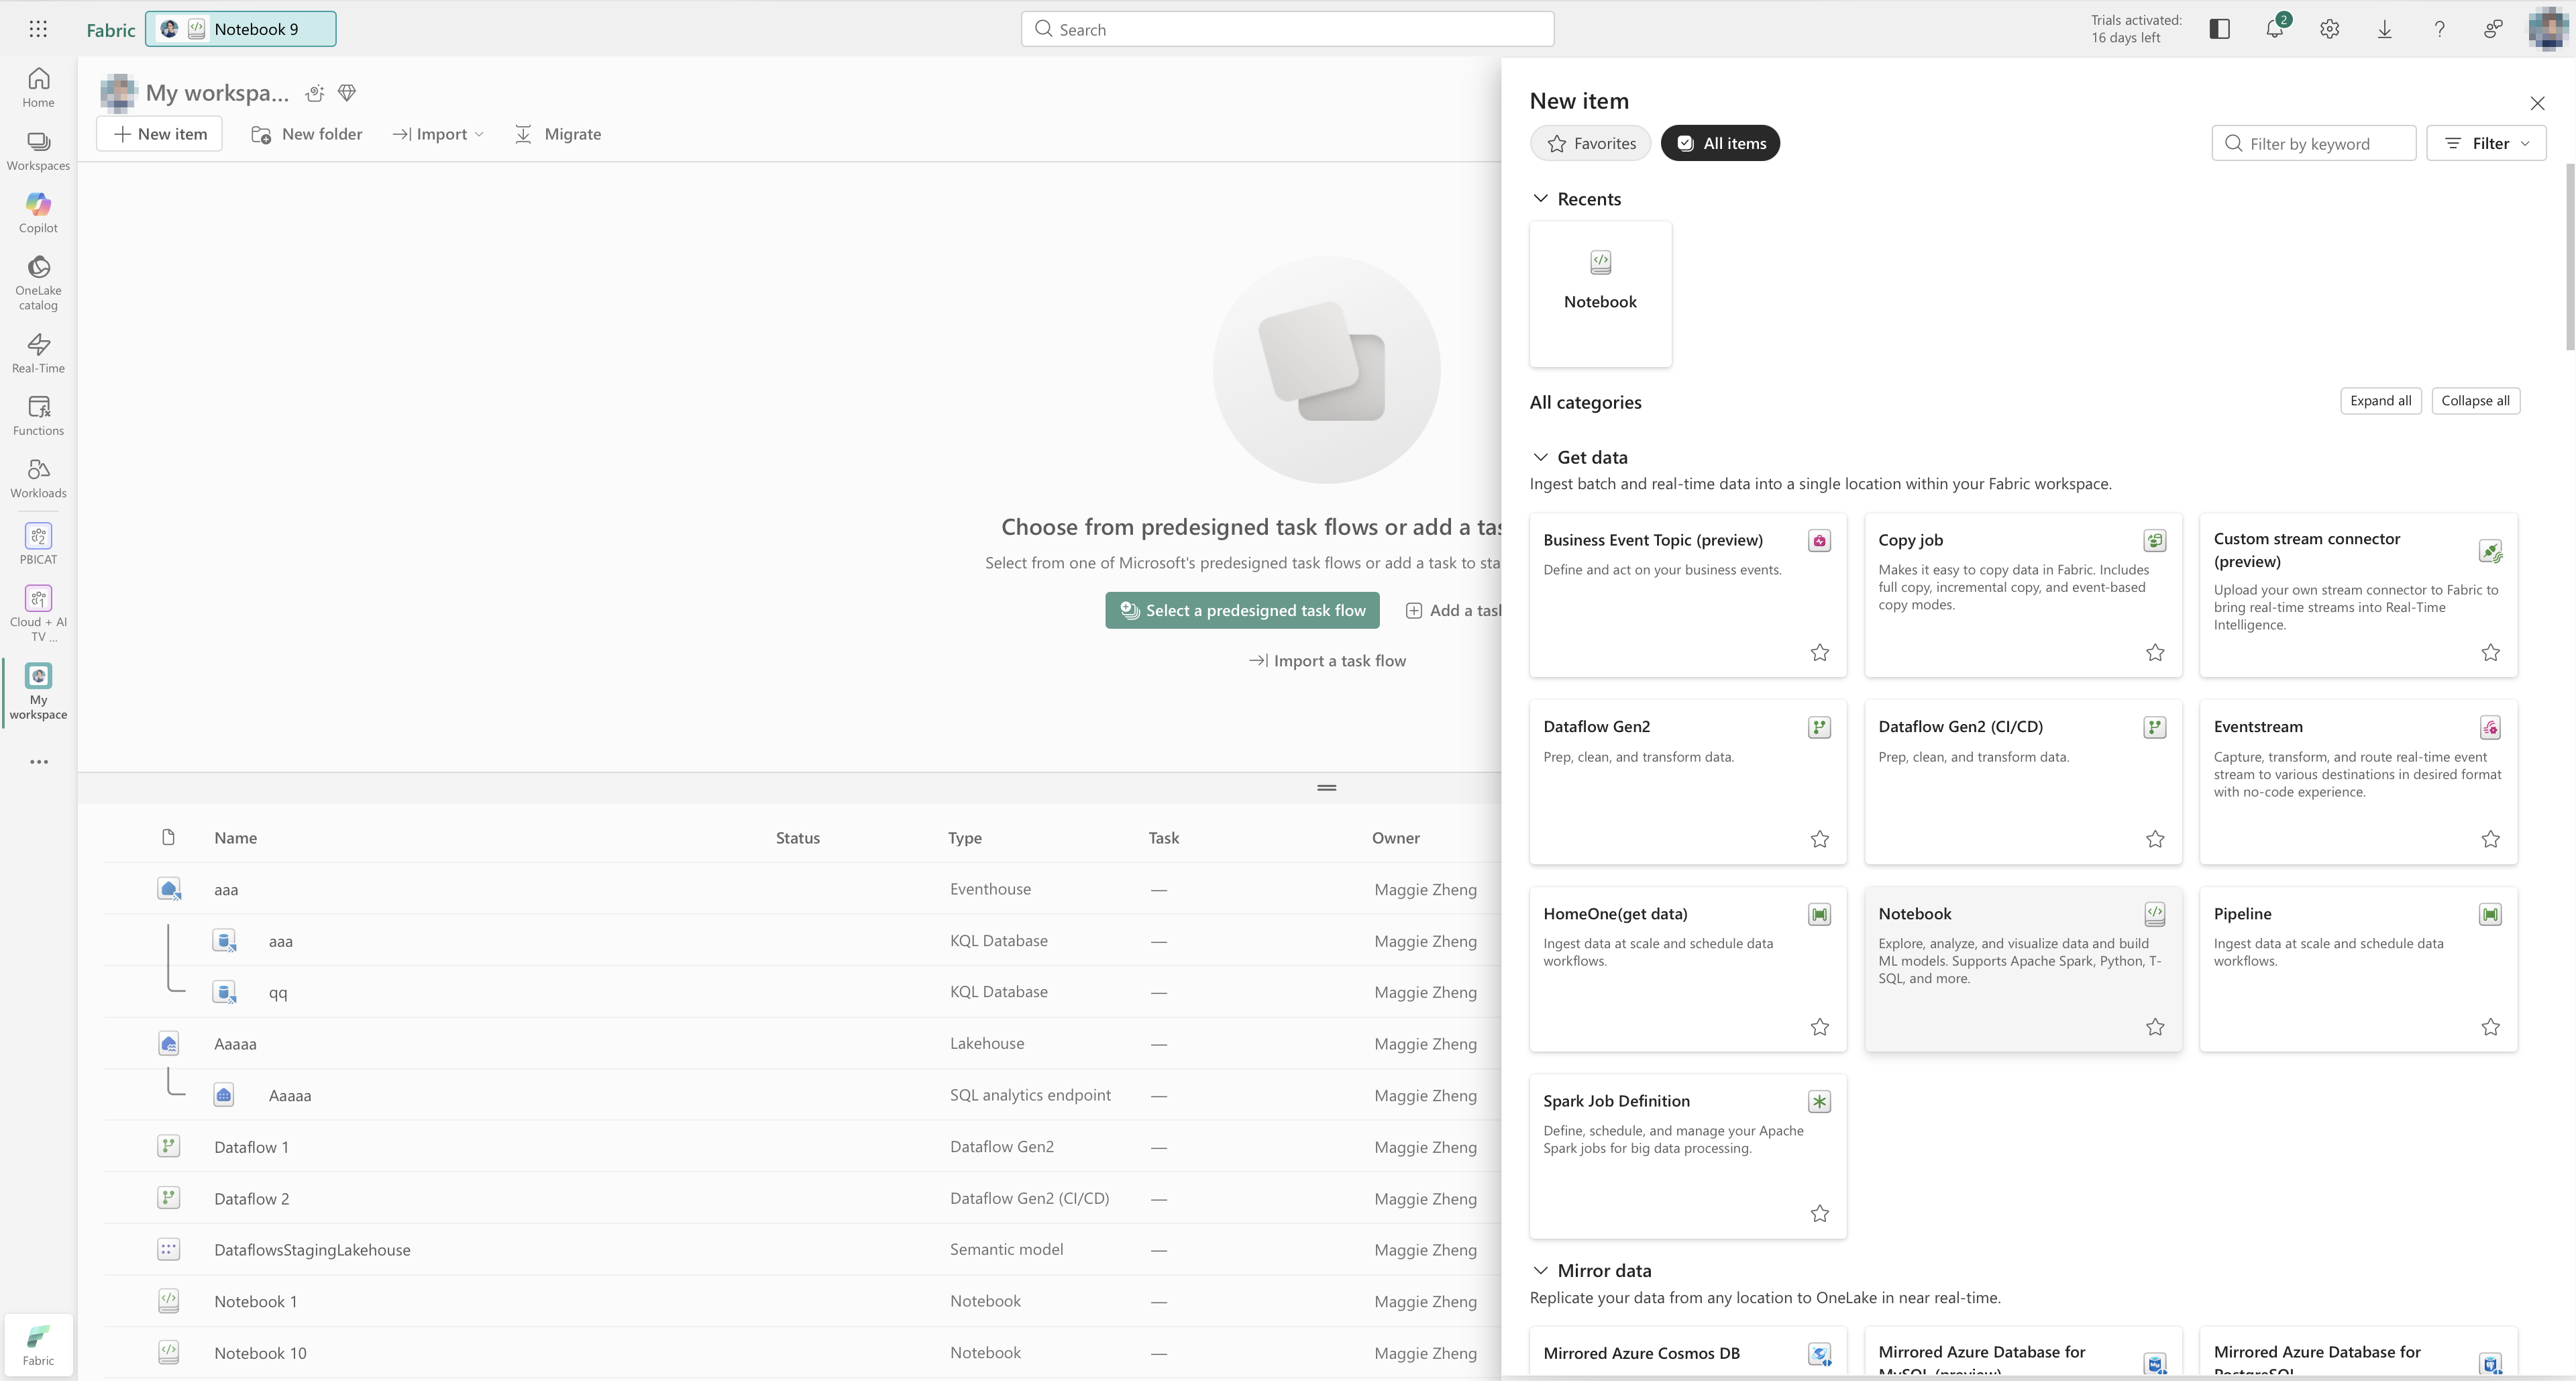Open the app launcher grid
2576x1381 pixels.
tap(38, 29)
